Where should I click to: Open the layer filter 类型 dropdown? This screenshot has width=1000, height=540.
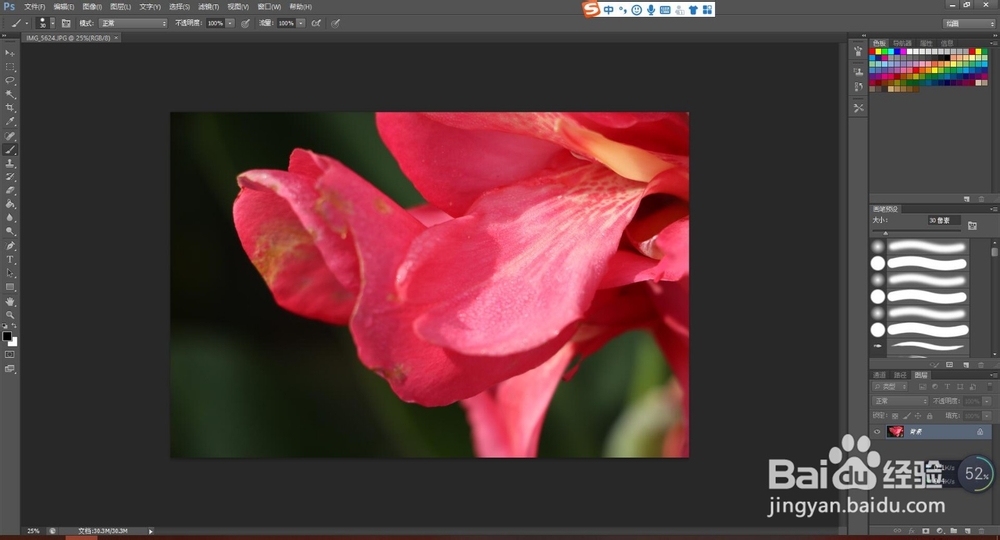(x=890, y=386)
